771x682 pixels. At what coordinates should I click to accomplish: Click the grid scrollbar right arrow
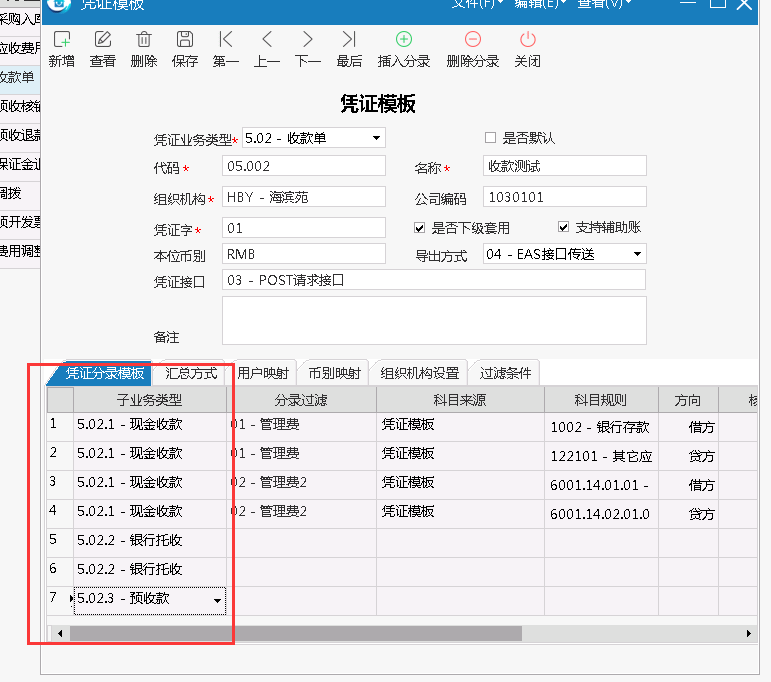click(x=748, y=633)
